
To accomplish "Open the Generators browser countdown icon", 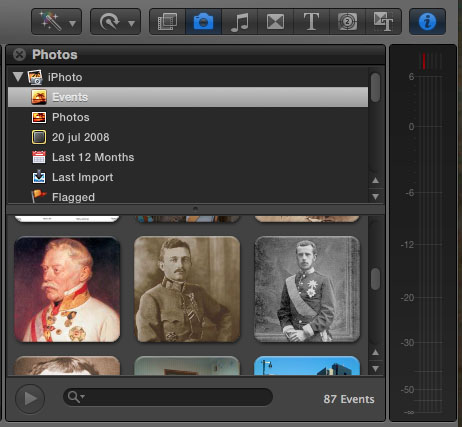I will pos(347,22).
